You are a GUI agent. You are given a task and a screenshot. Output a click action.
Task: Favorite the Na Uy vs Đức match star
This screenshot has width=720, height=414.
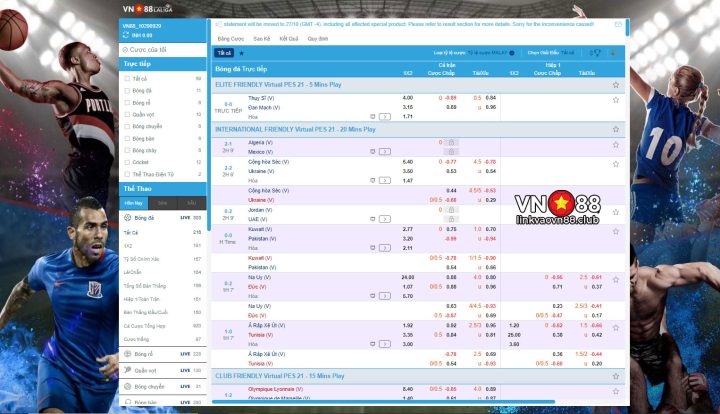pos(616,280)
